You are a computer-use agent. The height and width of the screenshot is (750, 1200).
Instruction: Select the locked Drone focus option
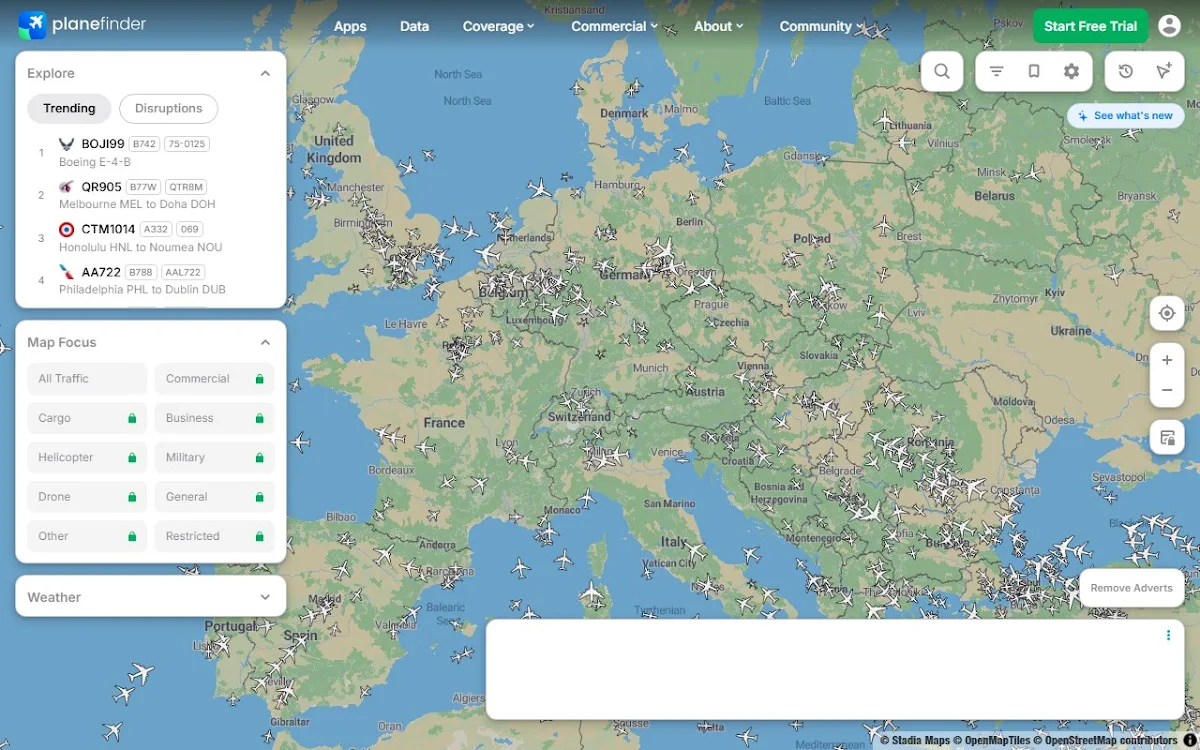[x=87, y=496]
